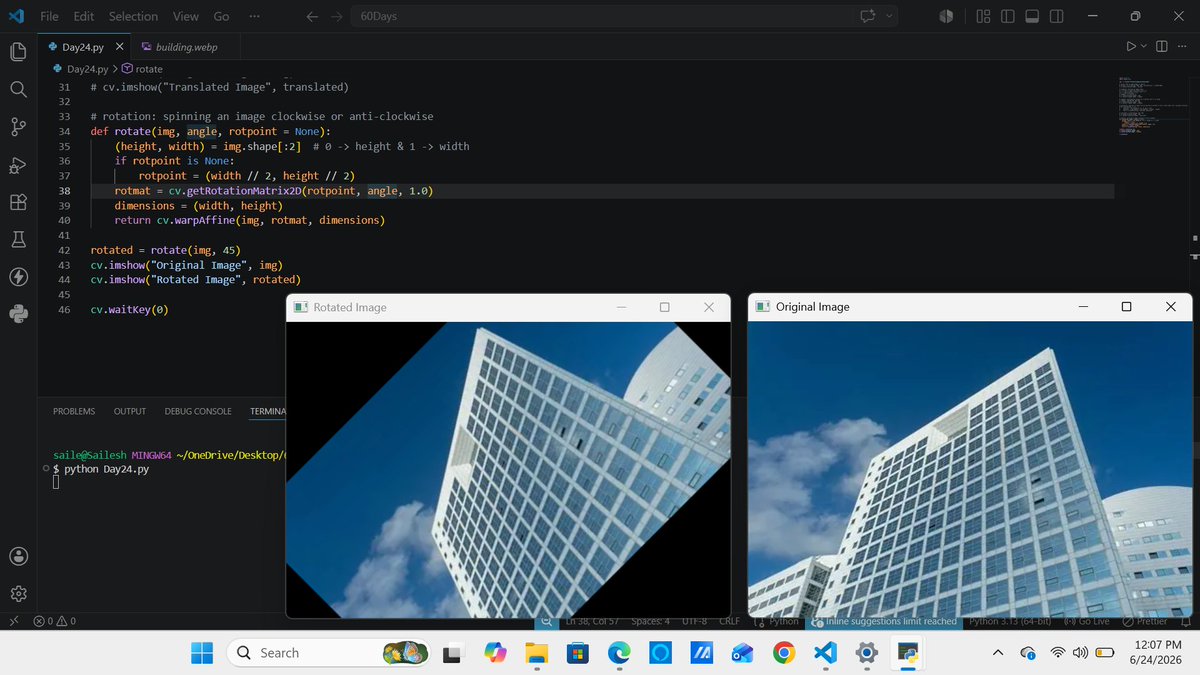Go back with the left arrow
Image resolution: width=1200 pixels, height=675 pixels.
[x=312, y=16]
